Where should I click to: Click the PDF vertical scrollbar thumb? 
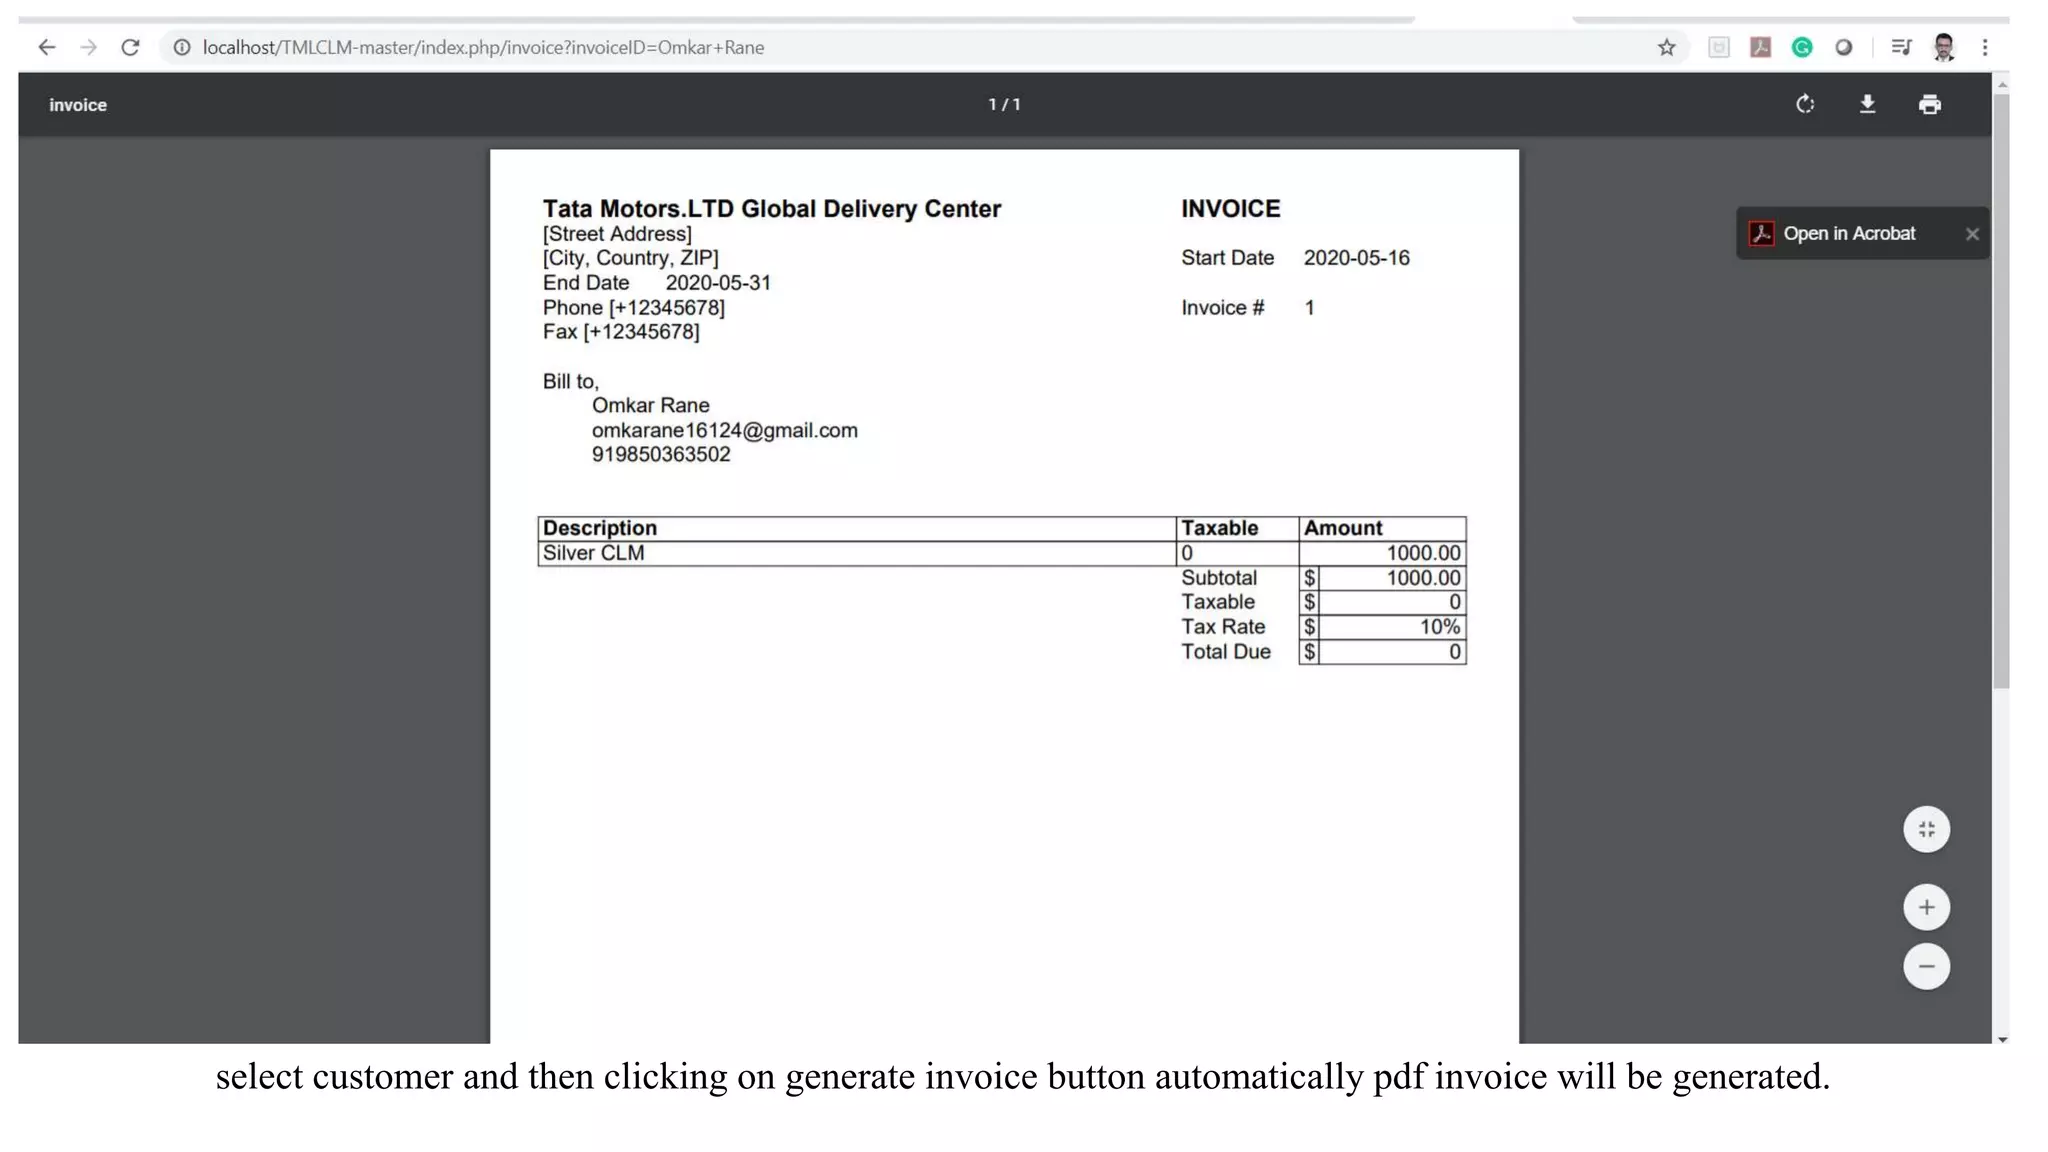click(2001, 390)
